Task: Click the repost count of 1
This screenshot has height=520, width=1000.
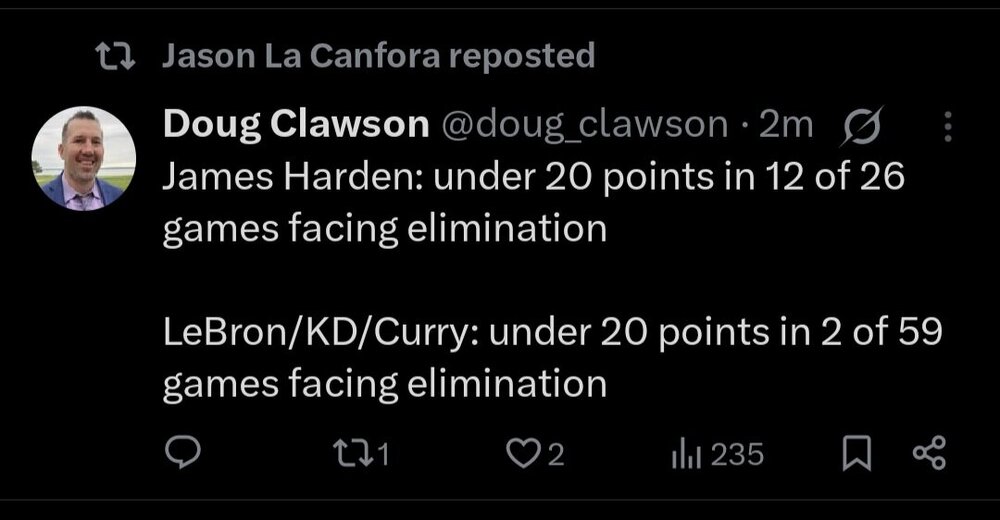Action: (x=385, y=456)
